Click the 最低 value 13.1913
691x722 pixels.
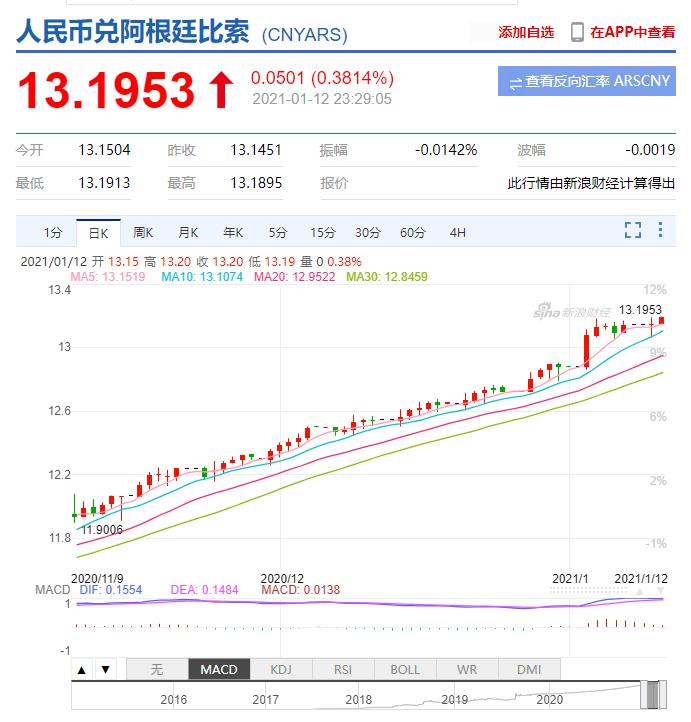pos(105,183)
